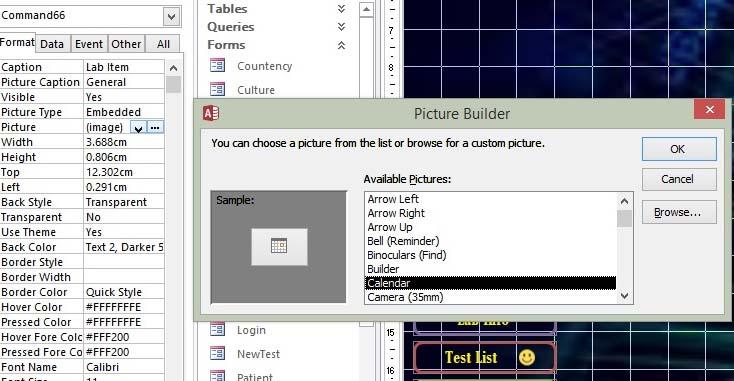Open the NewTest form icon

218,353
